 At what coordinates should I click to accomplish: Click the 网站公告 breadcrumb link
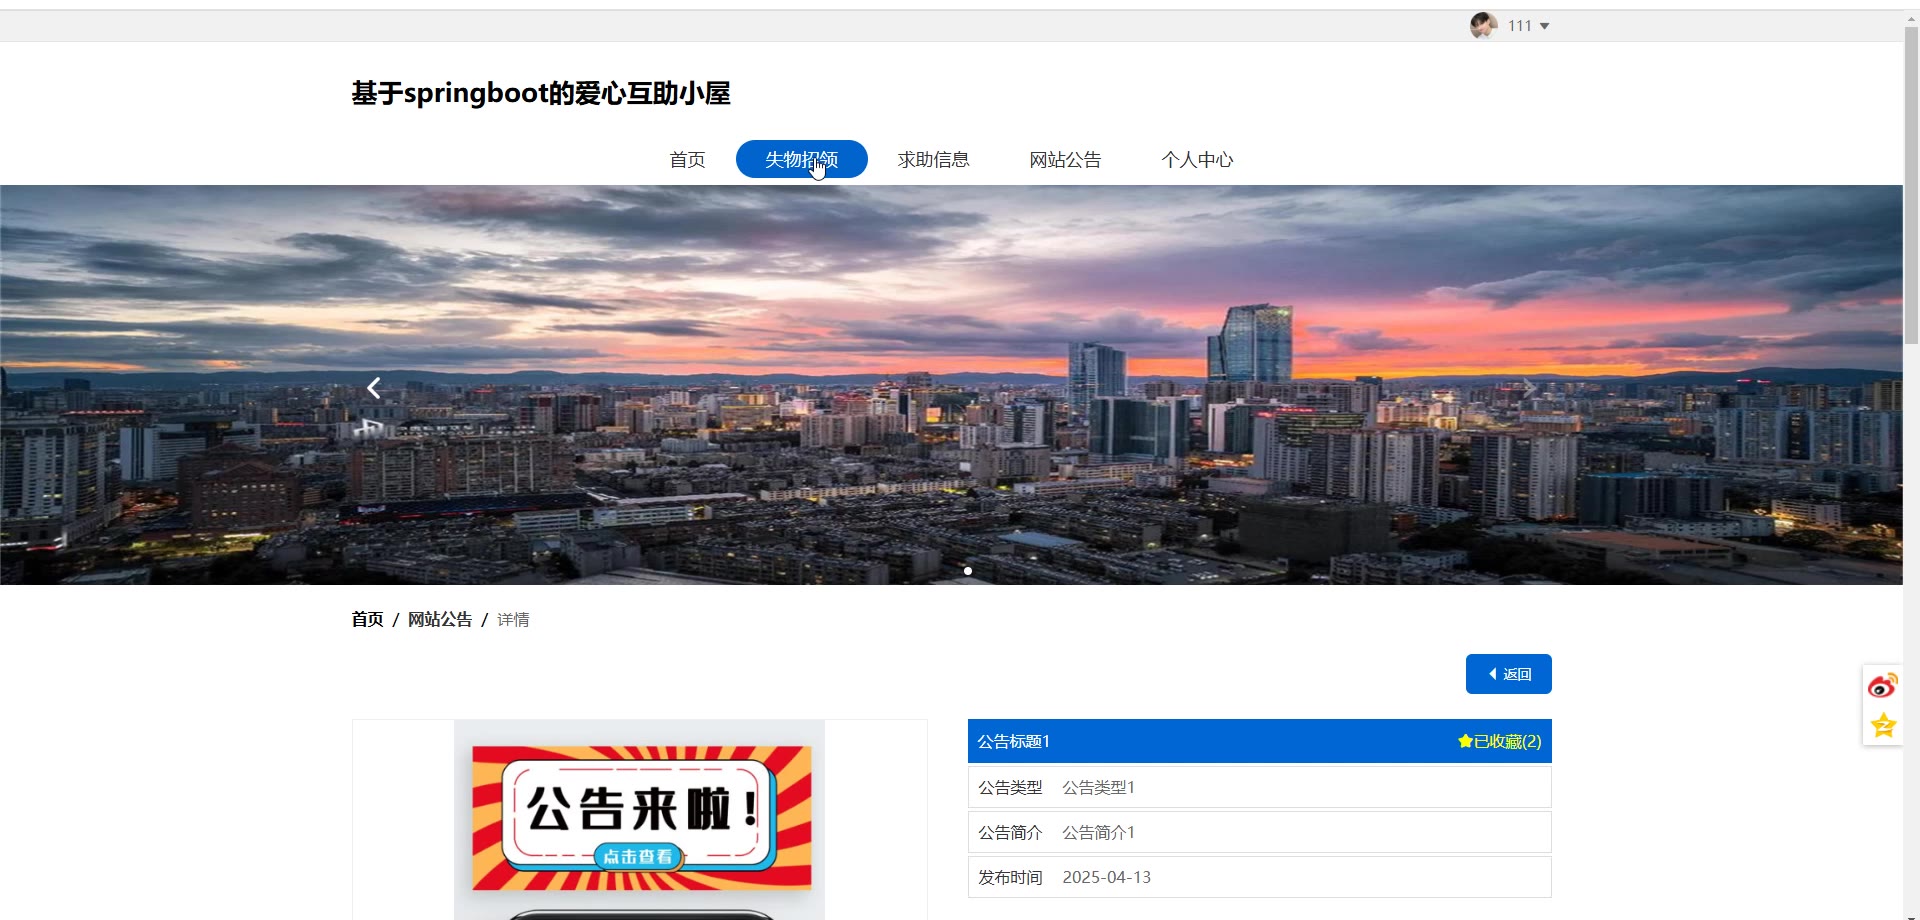click(x=440, y=620)
